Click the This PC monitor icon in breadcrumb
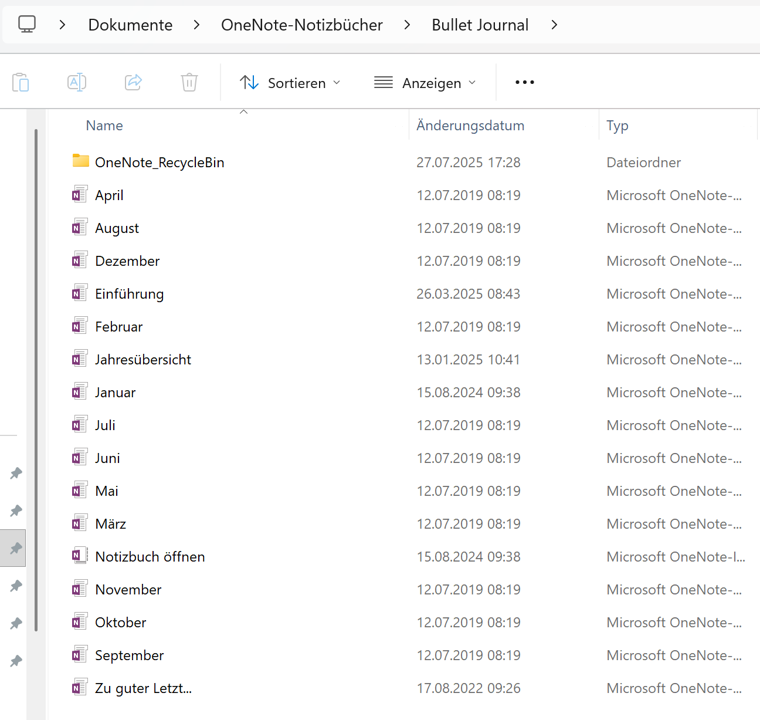Image resolution: width=760 pixels, height=720 pixels. click(x=27, y=24)
